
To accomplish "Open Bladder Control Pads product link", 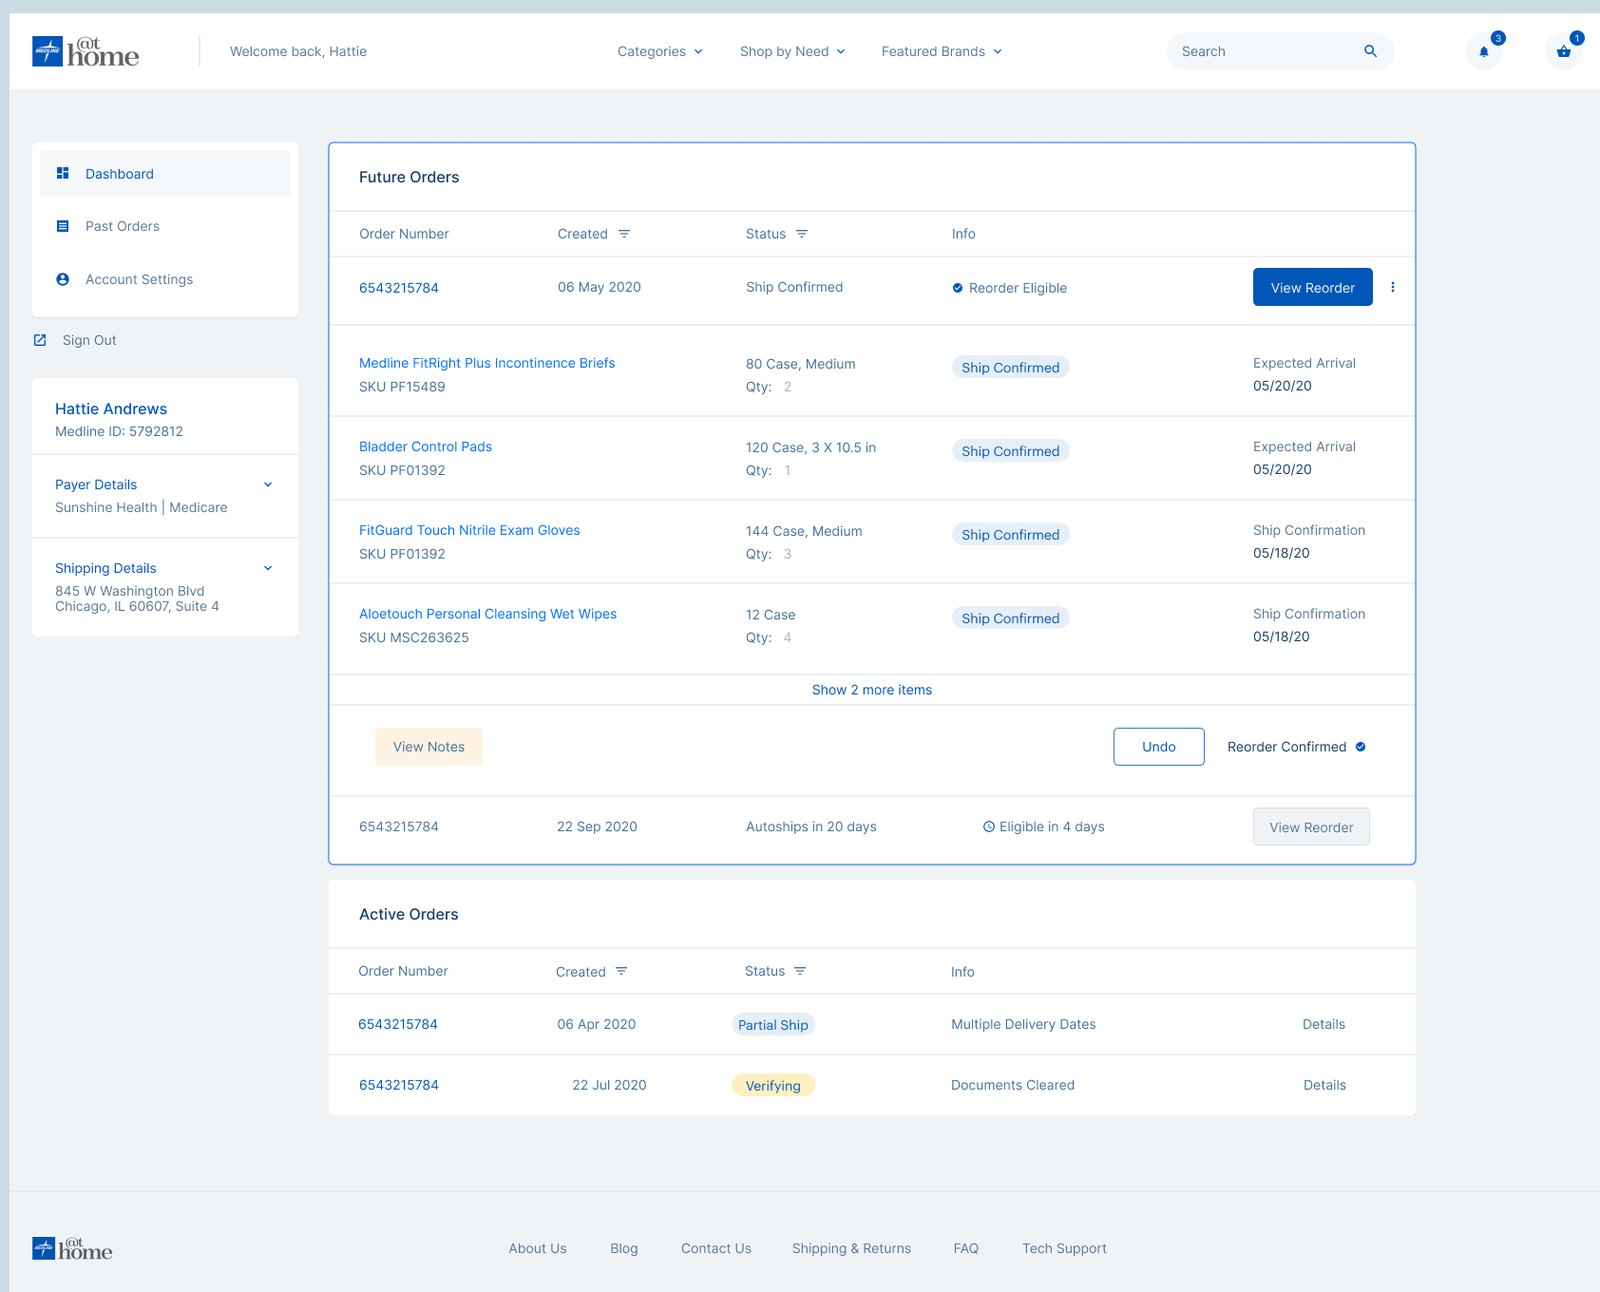I will pyautogui.click(x=425, y=447).
